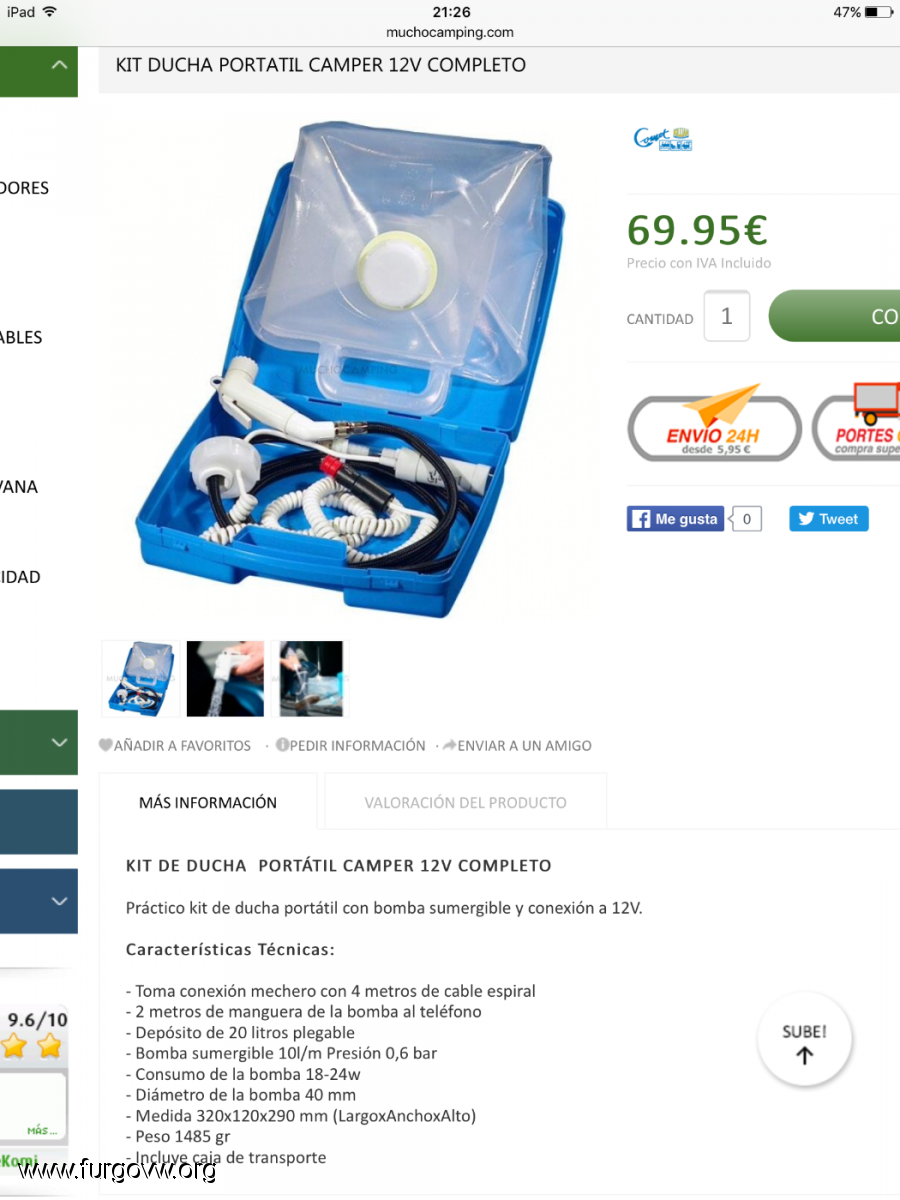This screenshot has width=900, height=1200.
Task: Click the heart icon Añadir a favoritos
Action: (105, 745)
